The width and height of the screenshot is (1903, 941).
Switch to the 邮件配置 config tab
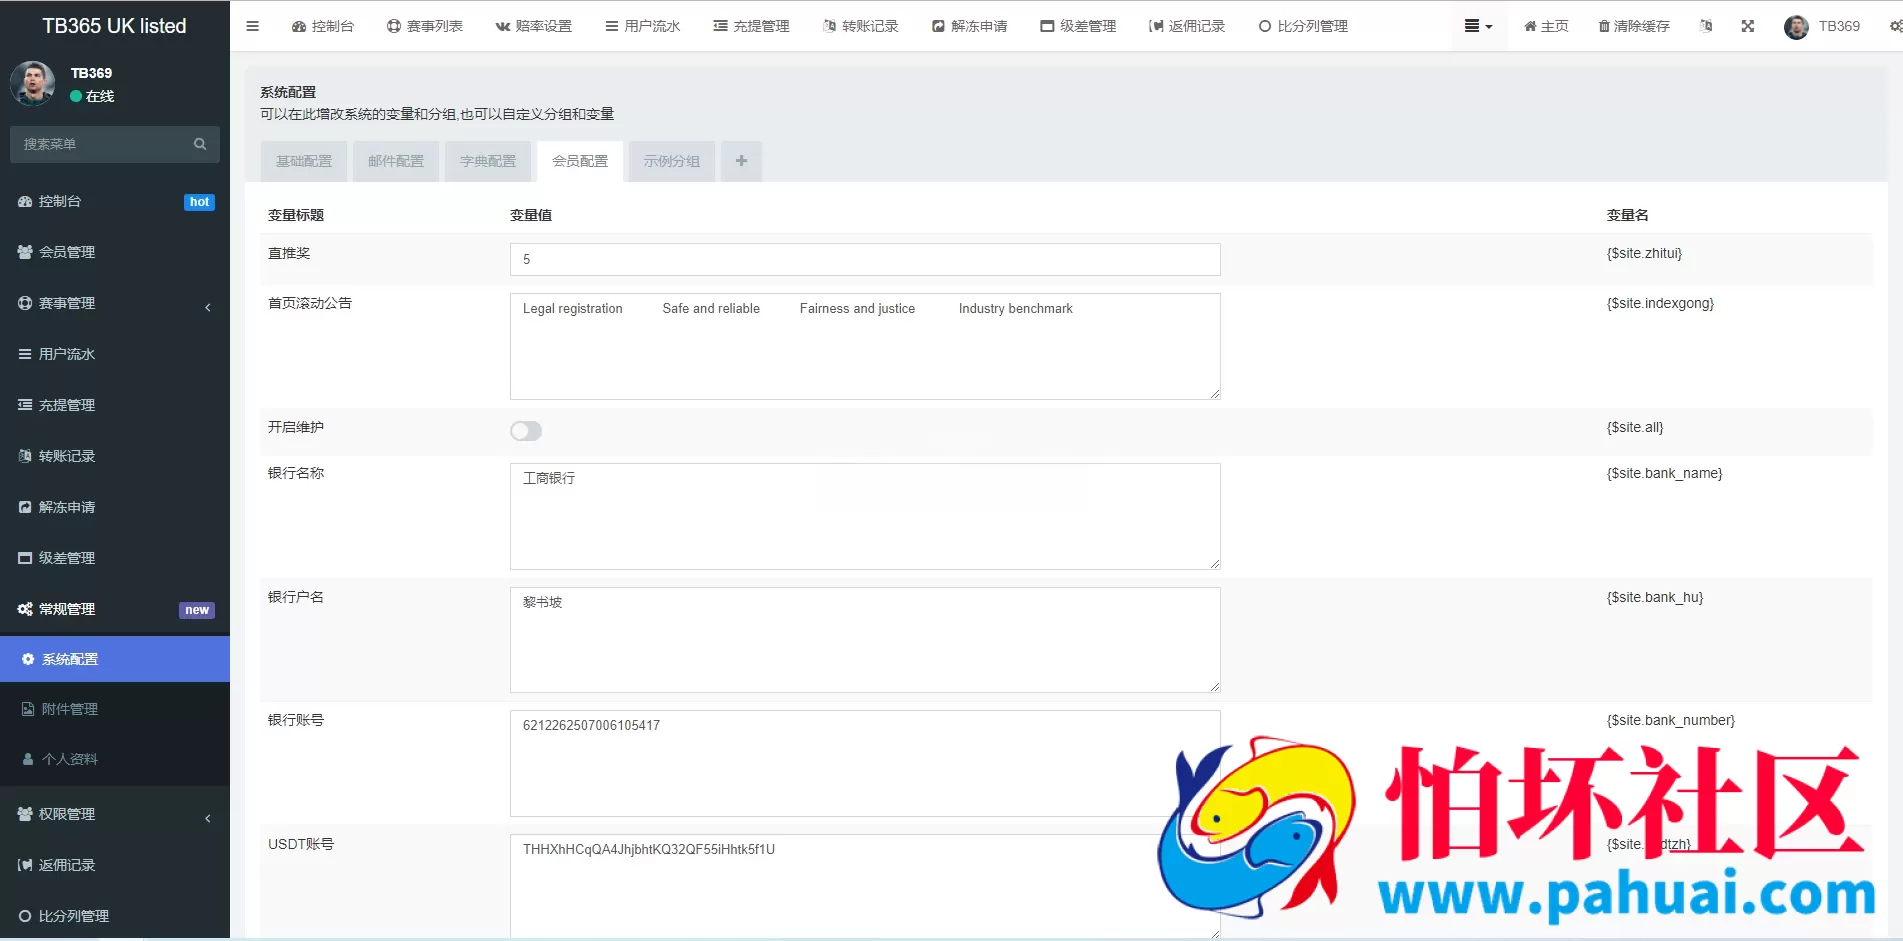[x=396, y=161]
